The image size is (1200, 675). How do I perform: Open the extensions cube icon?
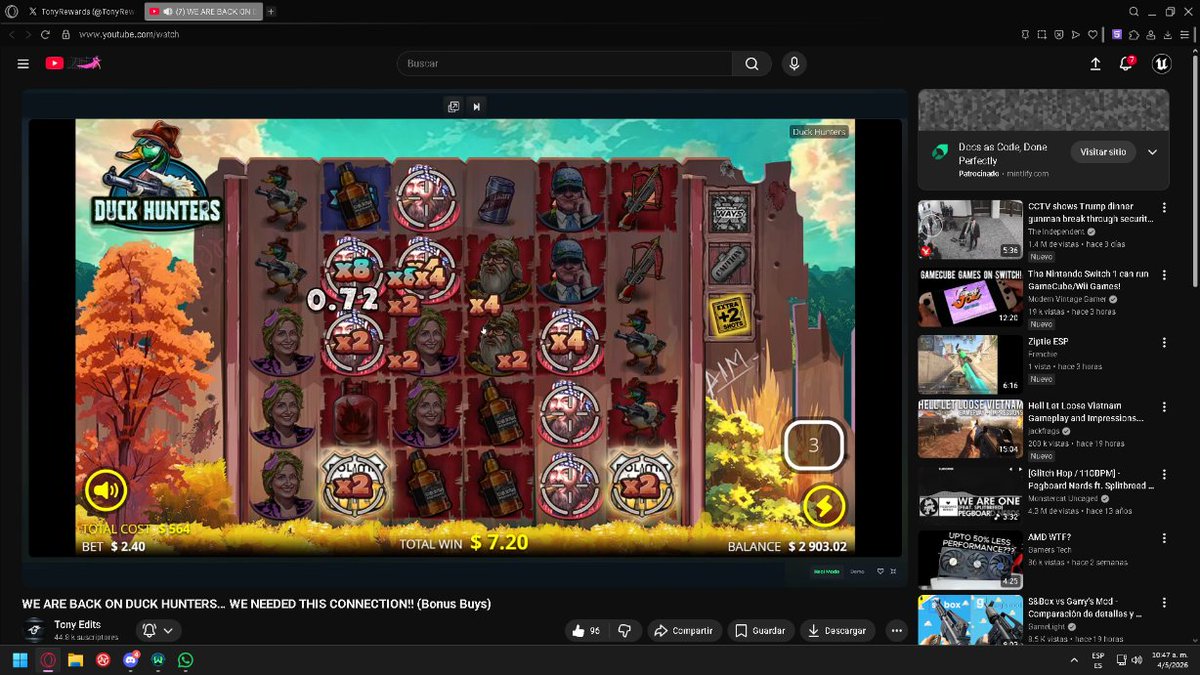click(x=1135, y=34)
